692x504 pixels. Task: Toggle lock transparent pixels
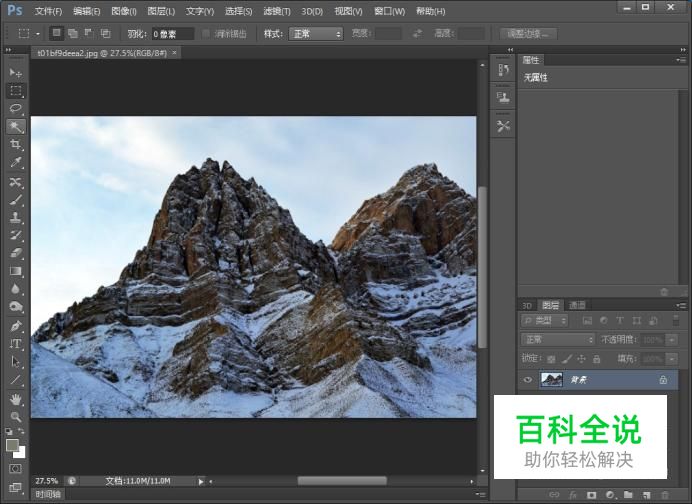click(551, 359)
